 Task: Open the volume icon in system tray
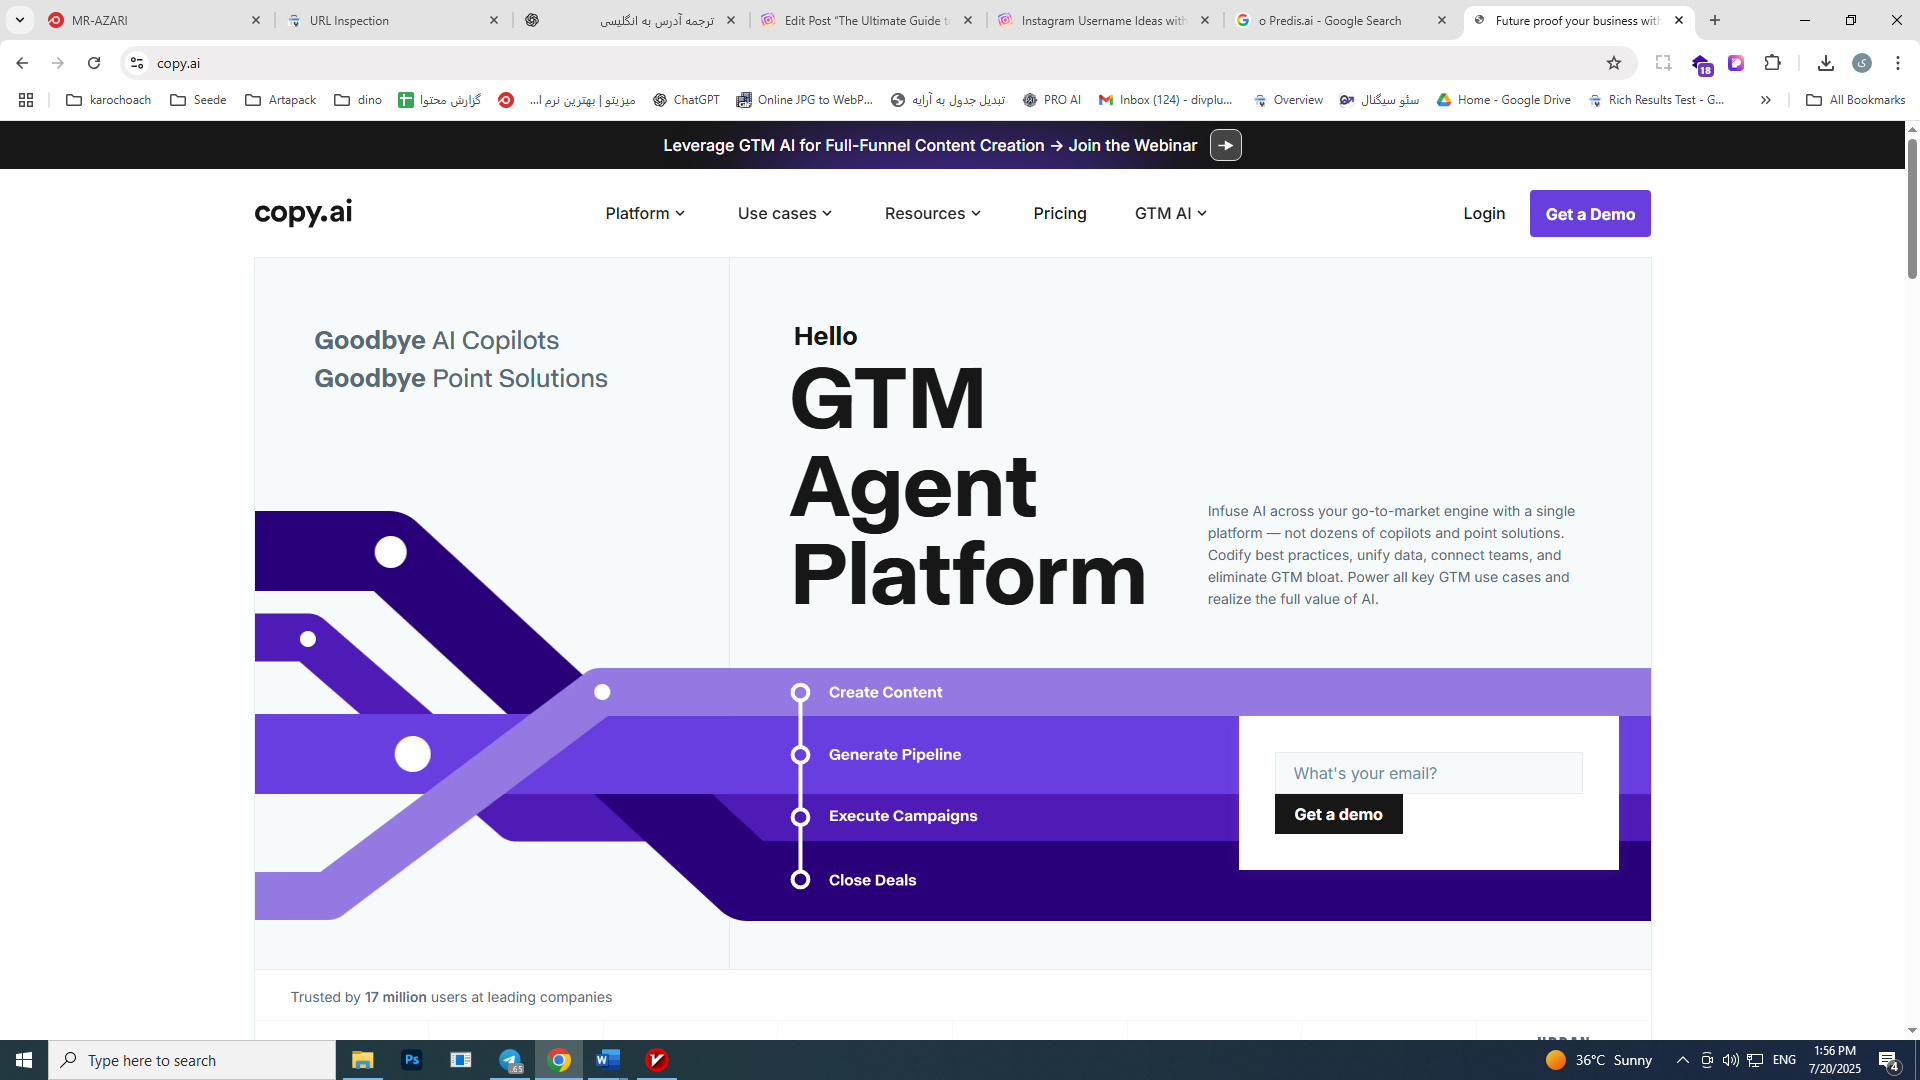coord(1730,1060)
